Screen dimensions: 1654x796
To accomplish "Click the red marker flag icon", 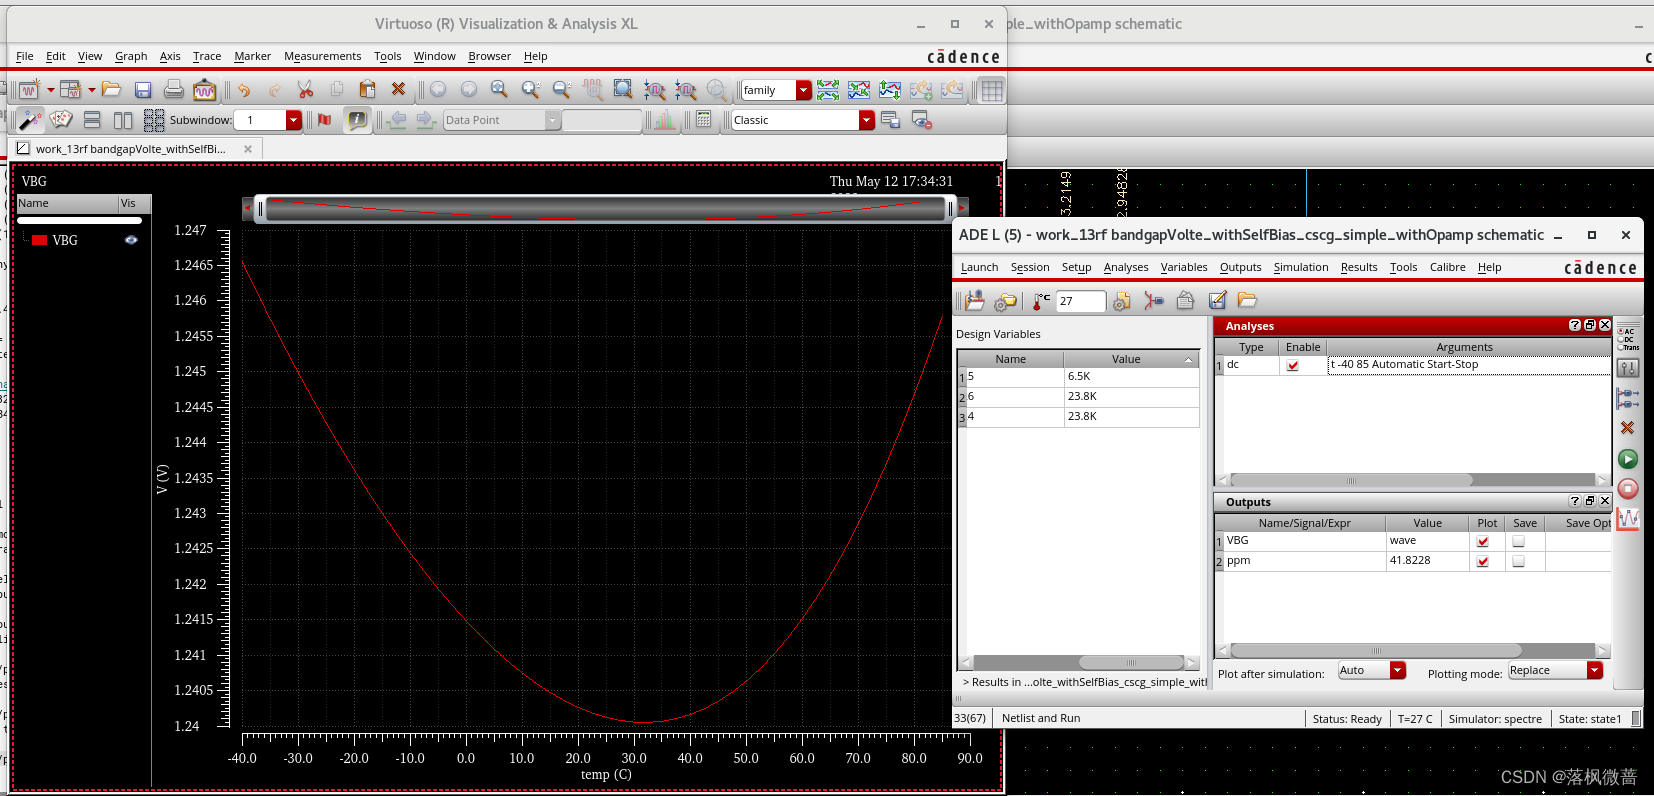I will coord(324,120).
